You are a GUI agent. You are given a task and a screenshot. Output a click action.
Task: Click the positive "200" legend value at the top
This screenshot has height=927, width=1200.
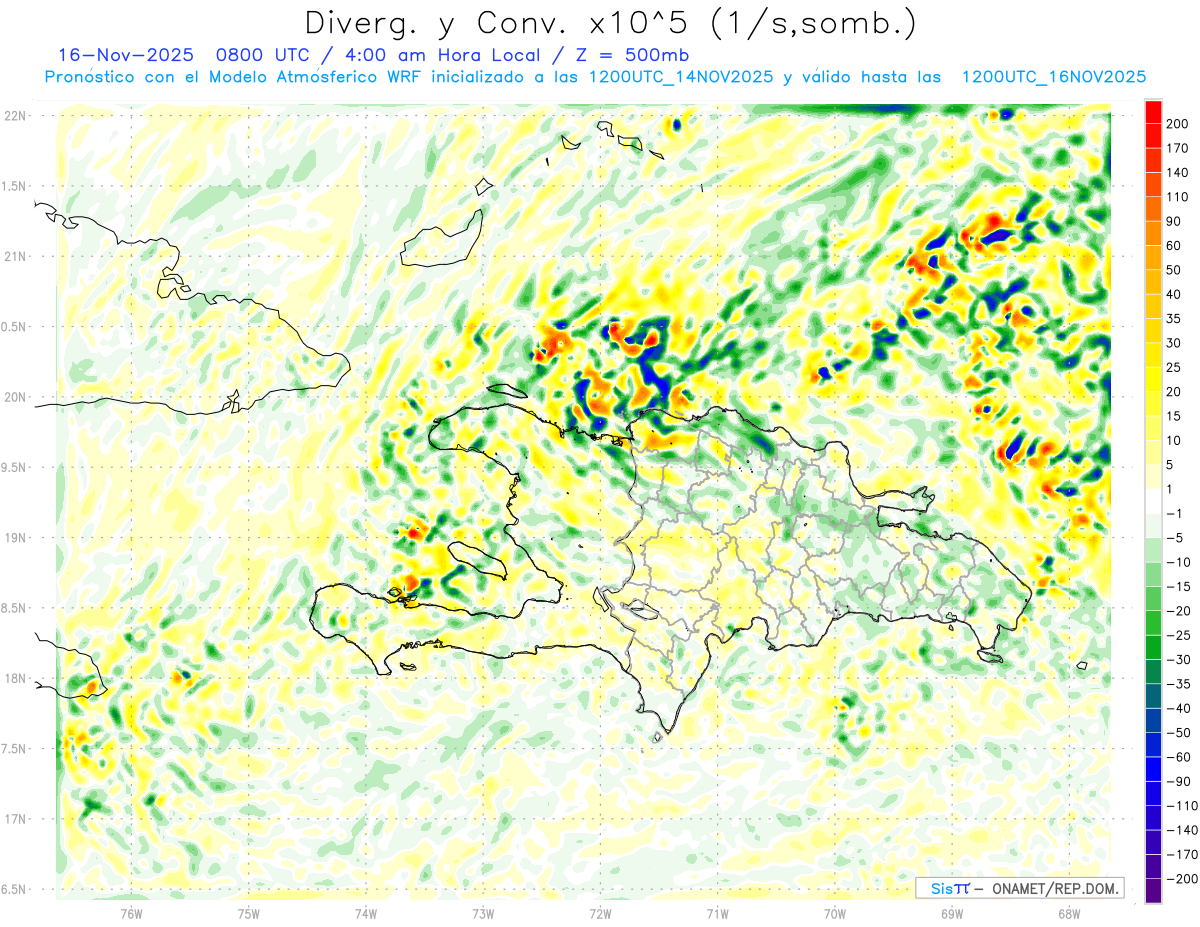pyautogui.click(x=1178, y=123)
